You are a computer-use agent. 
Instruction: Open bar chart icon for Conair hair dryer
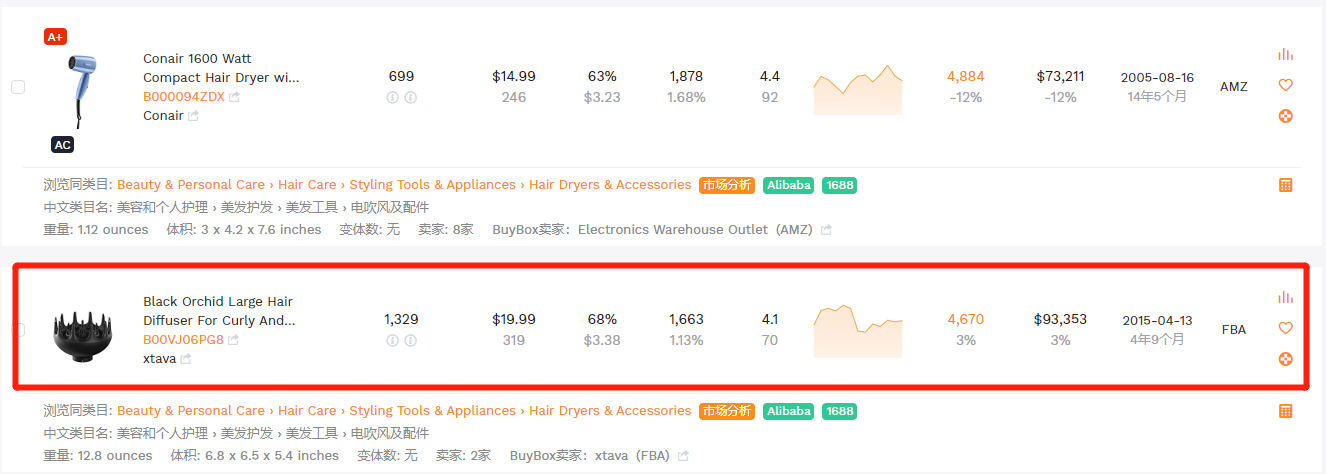pos(1285,54)
